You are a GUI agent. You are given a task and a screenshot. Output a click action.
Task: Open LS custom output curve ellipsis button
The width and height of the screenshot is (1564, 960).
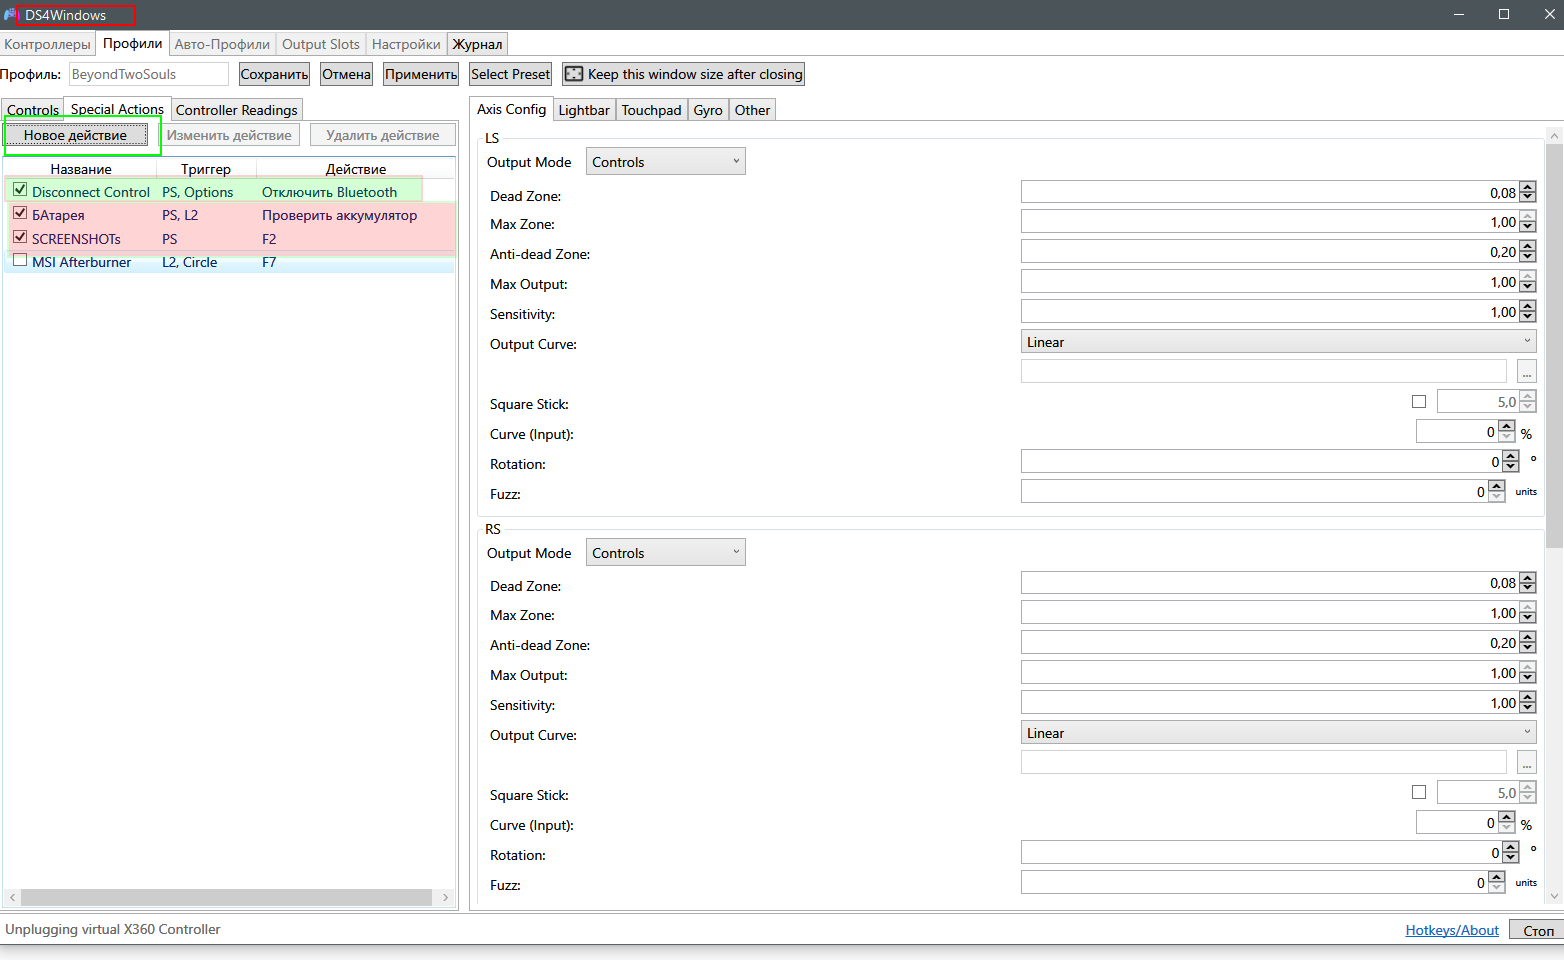click(x=1526, y=372)
